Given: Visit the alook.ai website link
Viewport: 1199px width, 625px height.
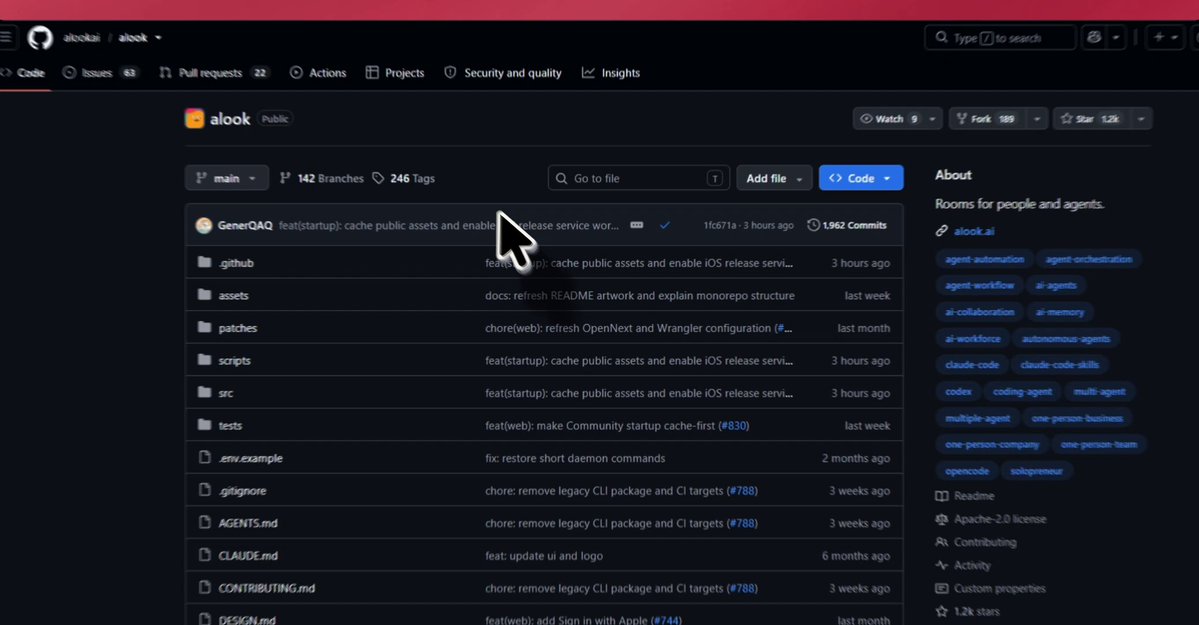Looking at the screenshot, I should pos(974,231).
